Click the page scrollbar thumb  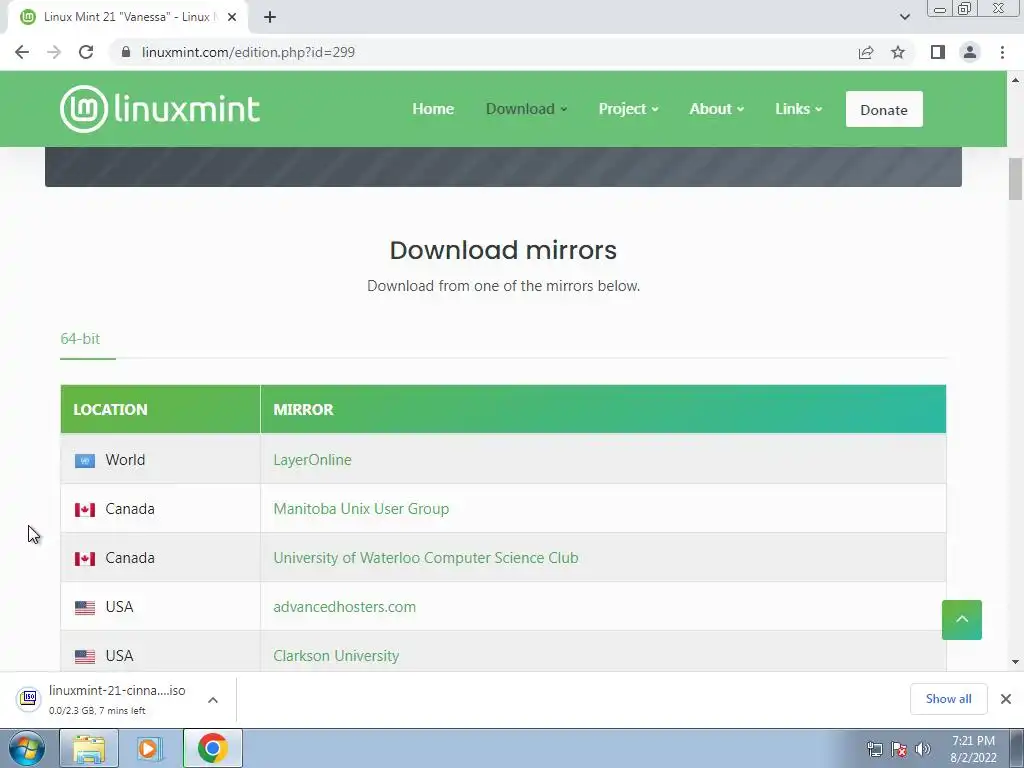pyautogui.click(x=1015, y=179)
